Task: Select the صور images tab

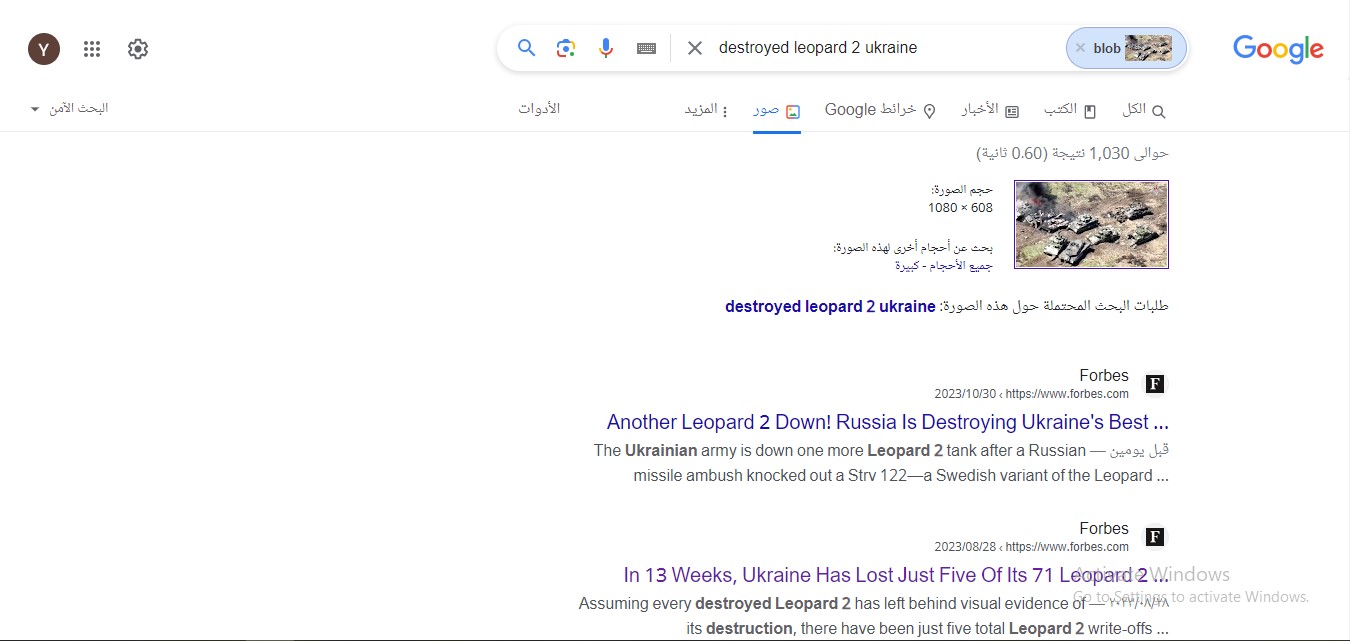Action: pyautogui.click(x=777, y=110)
